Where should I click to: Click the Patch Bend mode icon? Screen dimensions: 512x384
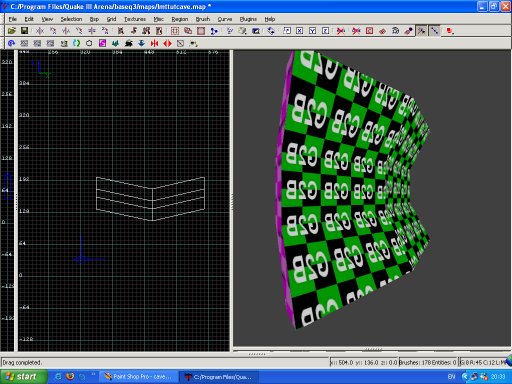[x=395, y=31]
